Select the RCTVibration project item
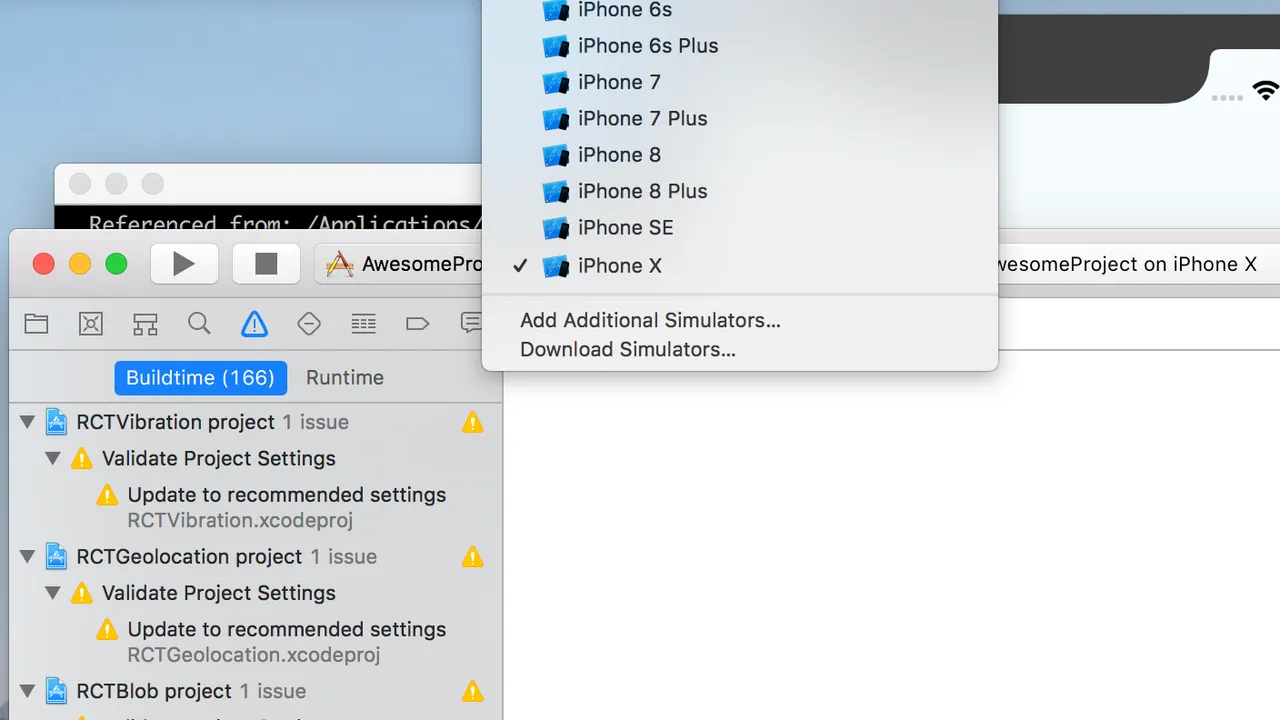 pos(255,422)
